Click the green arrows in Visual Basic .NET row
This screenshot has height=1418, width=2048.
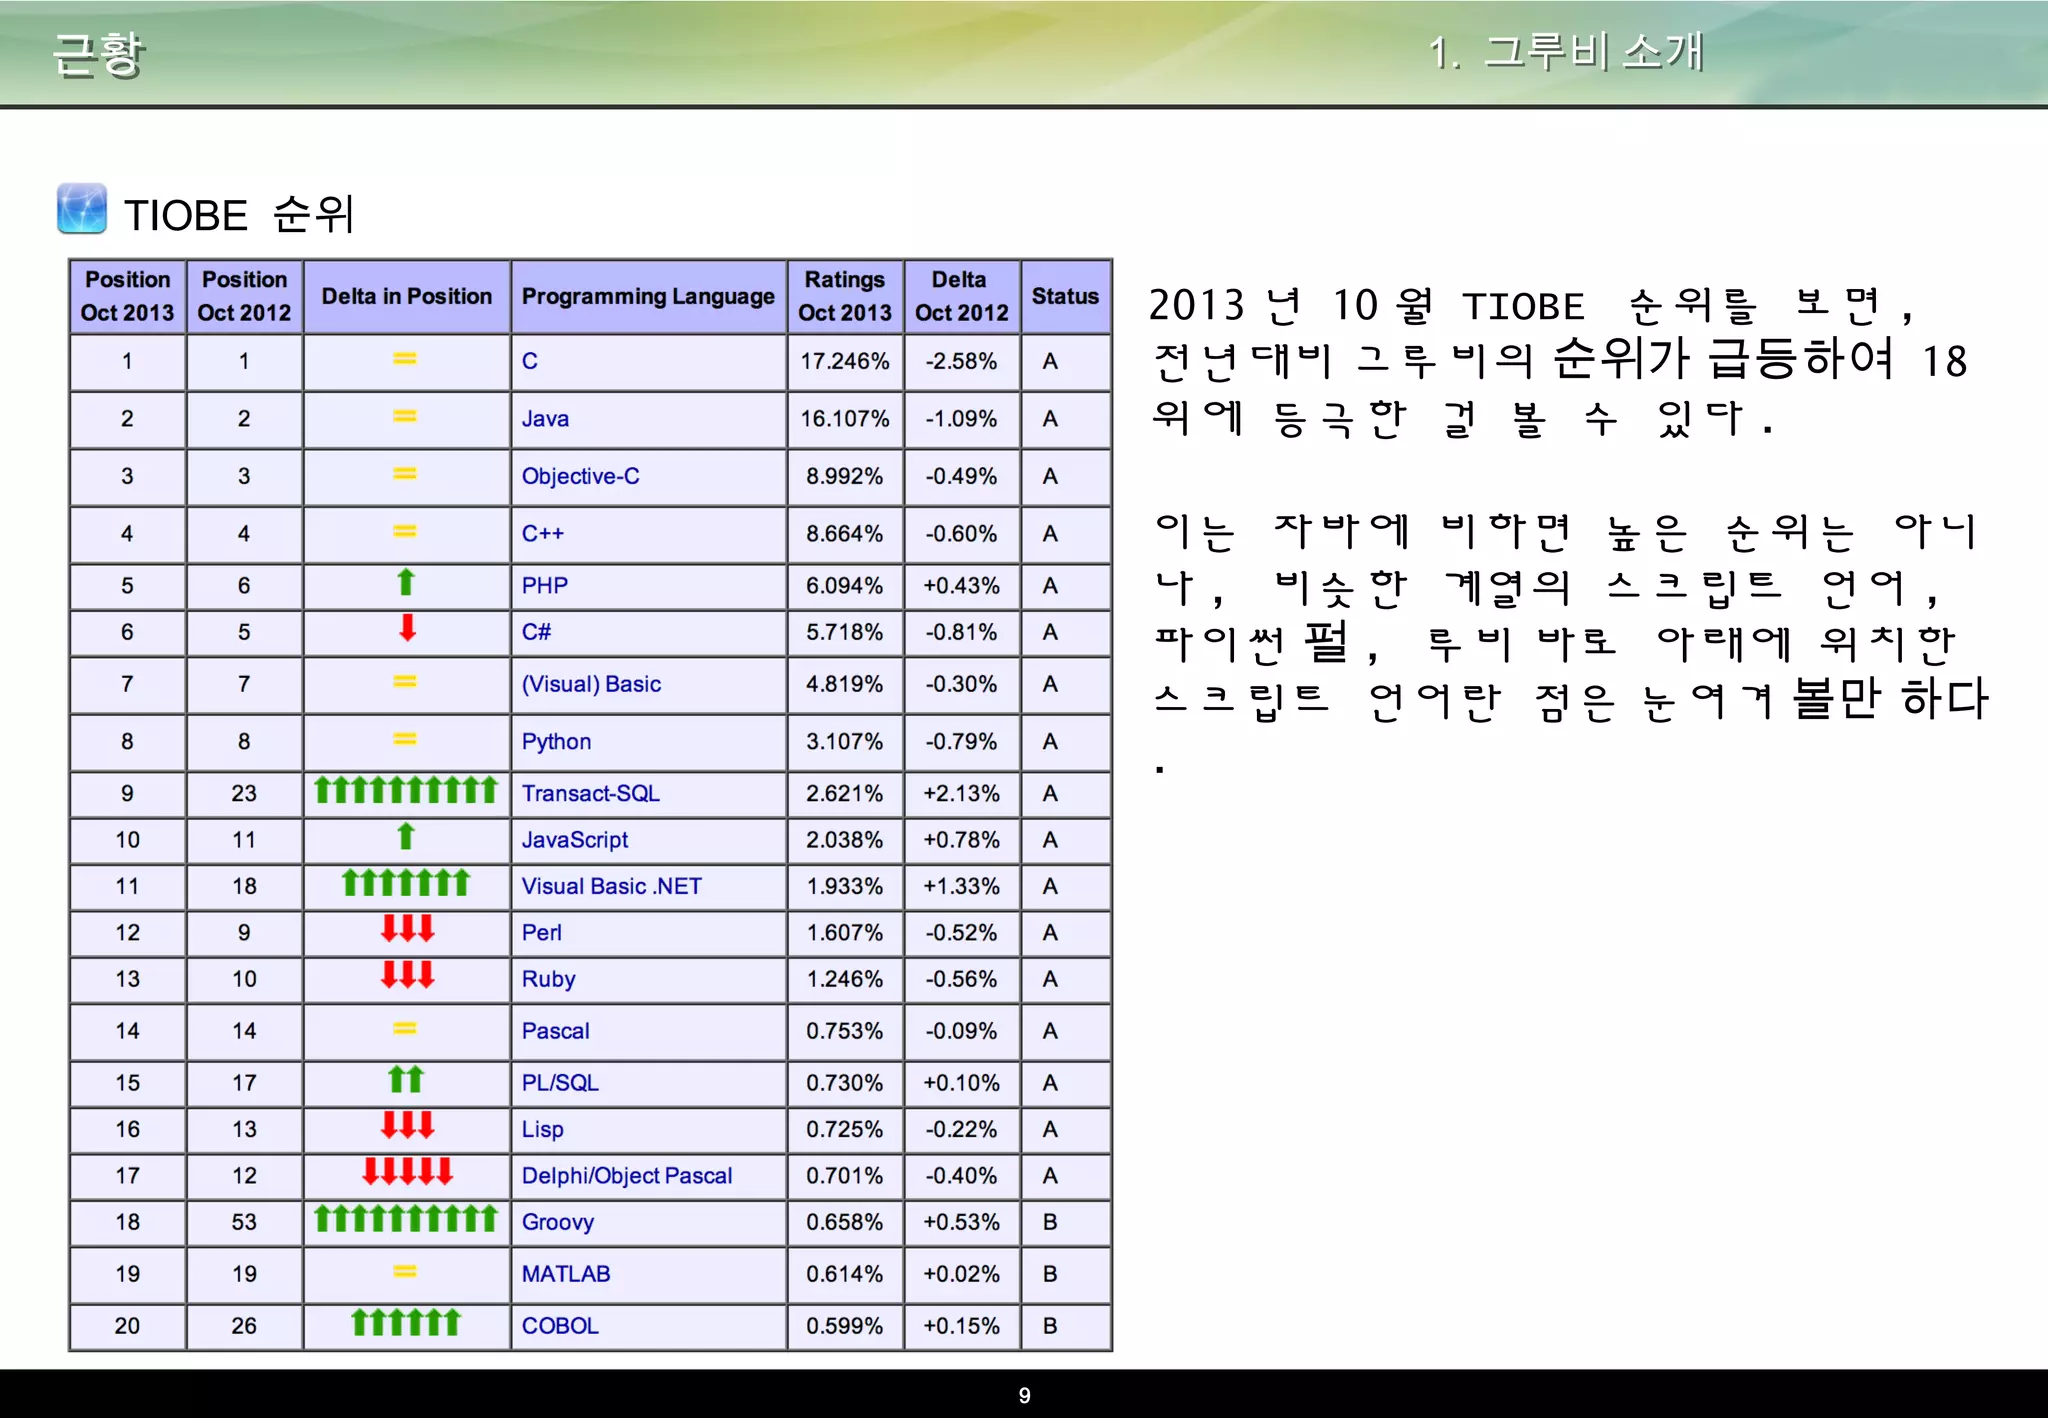click(406, 883)
